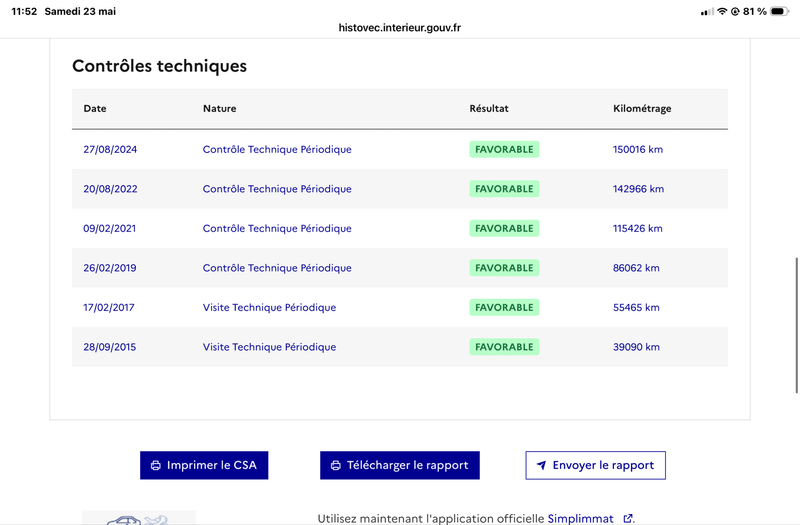Click the printer icon on Télécharger le rapport
This screenshot has height=525, width=800.
click(336, 465)
